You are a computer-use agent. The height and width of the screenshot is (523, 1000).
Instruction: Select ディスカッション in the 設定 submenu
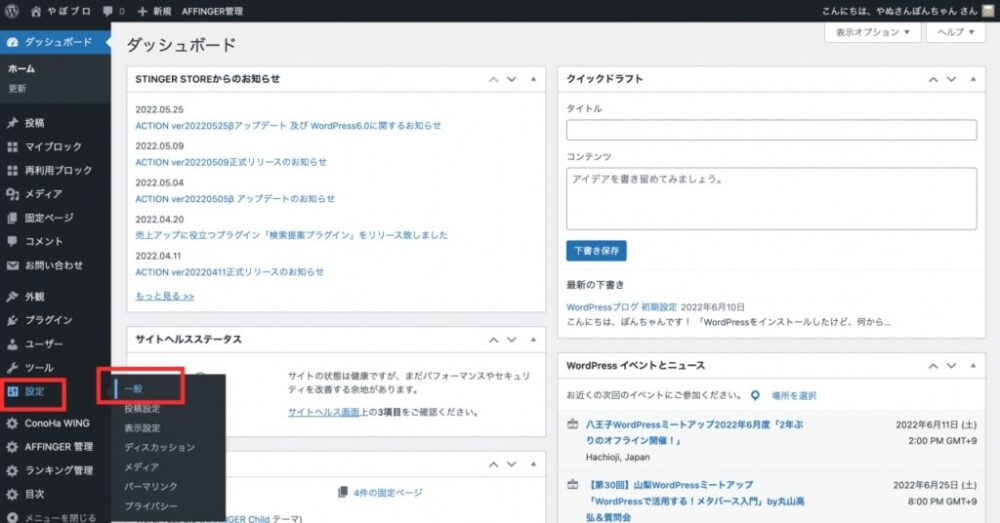pyautogui.click(x=160, y=448)
